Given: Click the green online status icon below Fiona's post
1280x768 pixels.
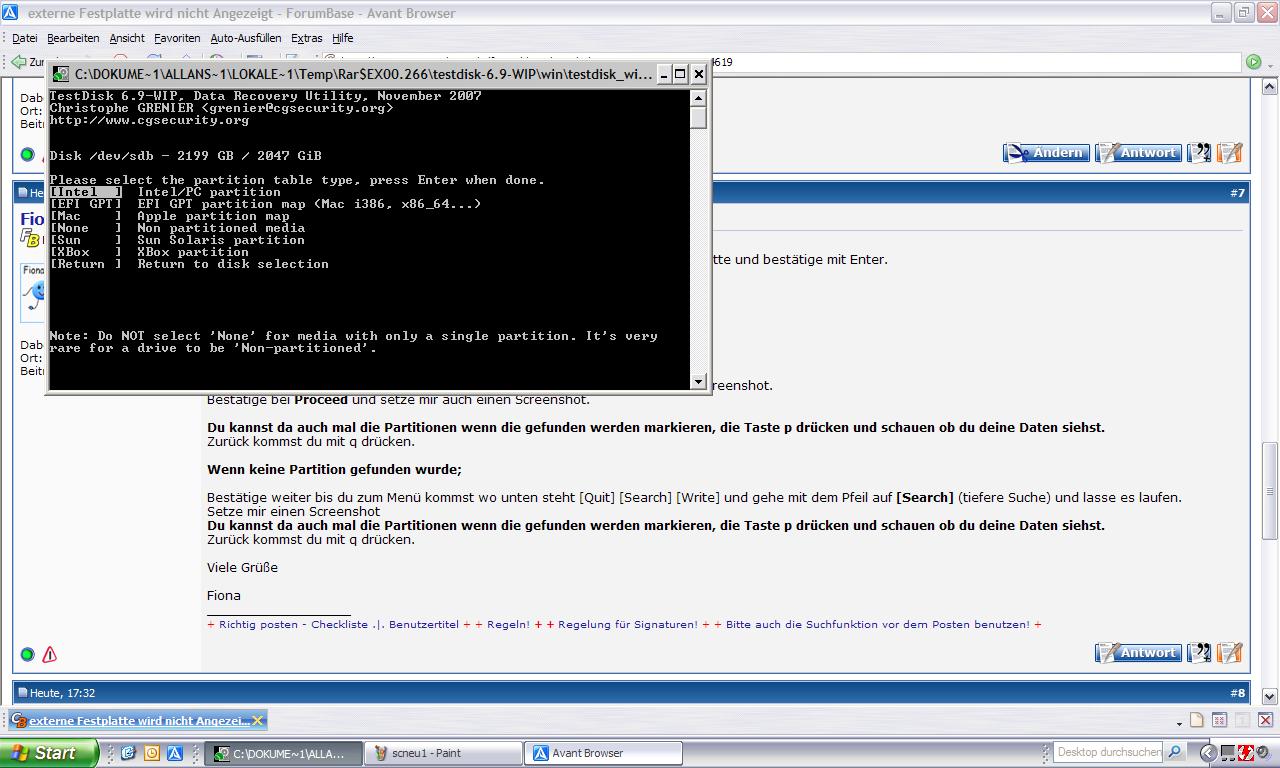Looking at the screenshot, I should [x=27, y=655].
